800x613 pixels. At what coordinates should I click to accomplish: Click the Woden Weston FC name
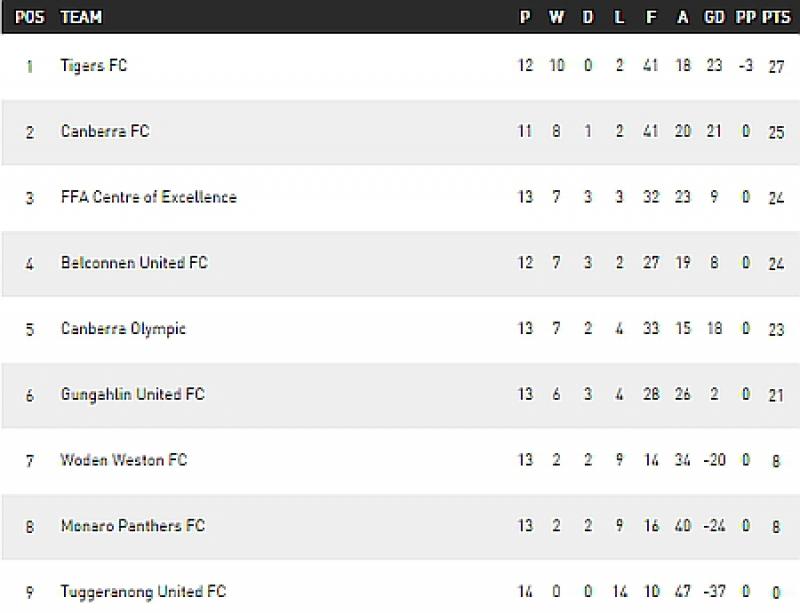(x=123, y=460)
